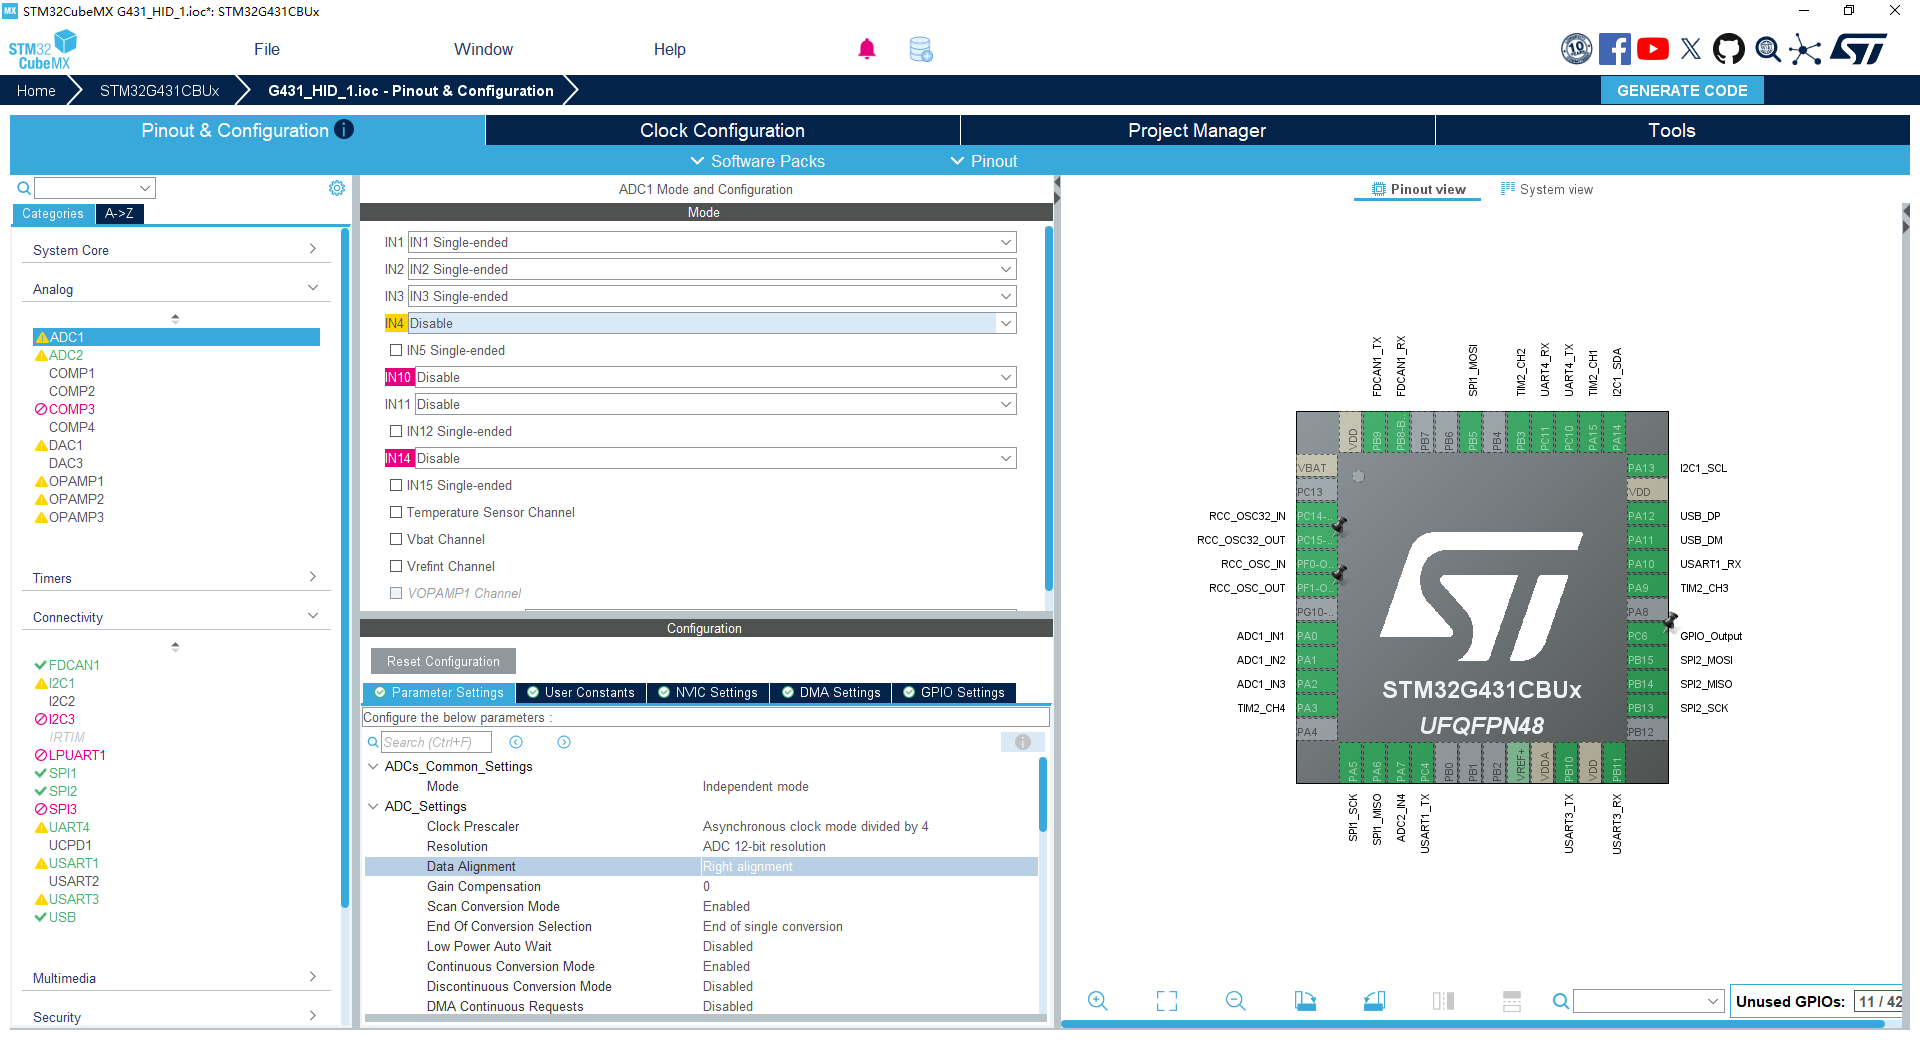Click the ST logo icon
Viewport: 1920px width, 1040px height.
click(x=1859, y=49)
